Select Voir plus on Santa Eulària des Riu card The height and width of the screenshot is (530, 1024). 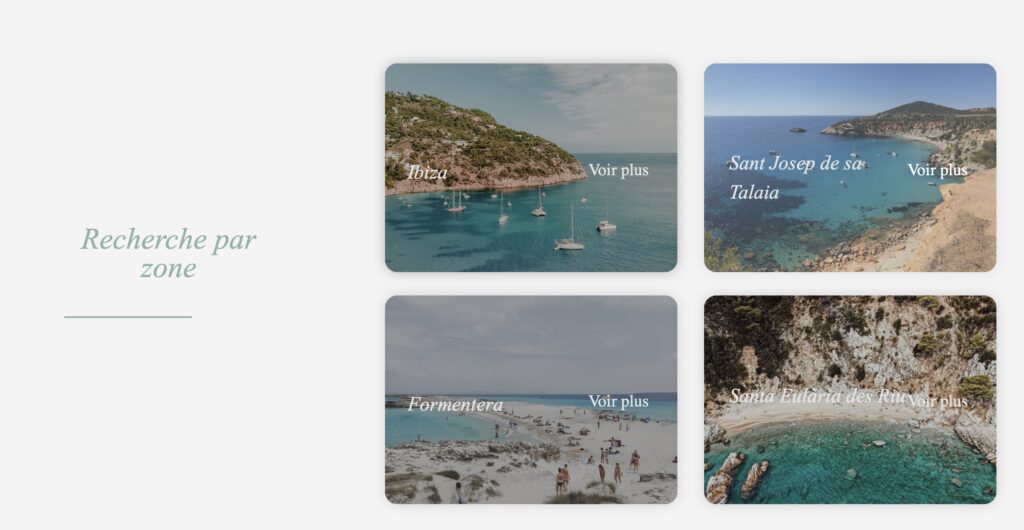click(937, 401)
